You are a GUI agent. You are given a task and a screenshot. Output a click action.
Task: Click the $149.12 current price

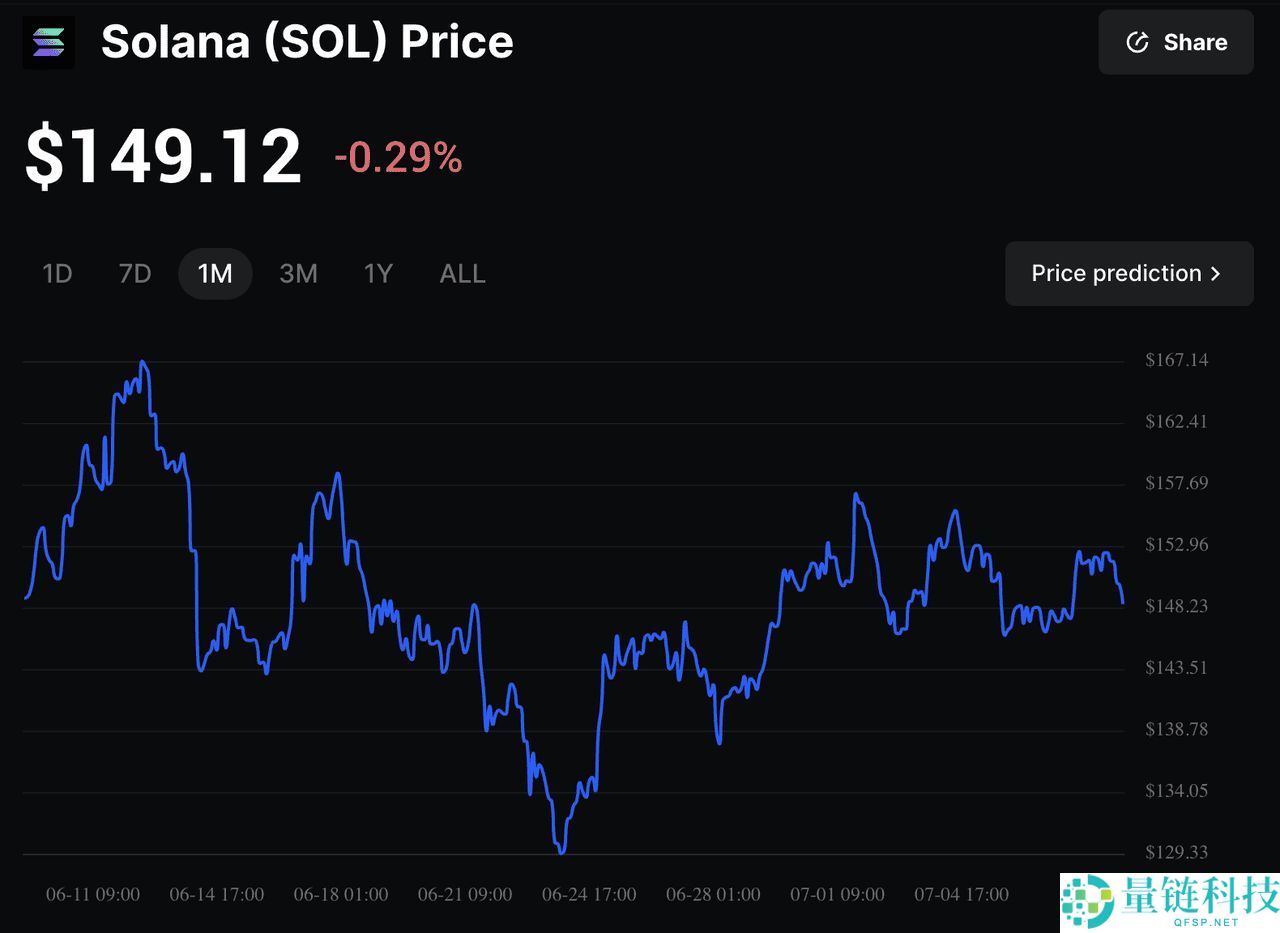[x=163, y=157]
